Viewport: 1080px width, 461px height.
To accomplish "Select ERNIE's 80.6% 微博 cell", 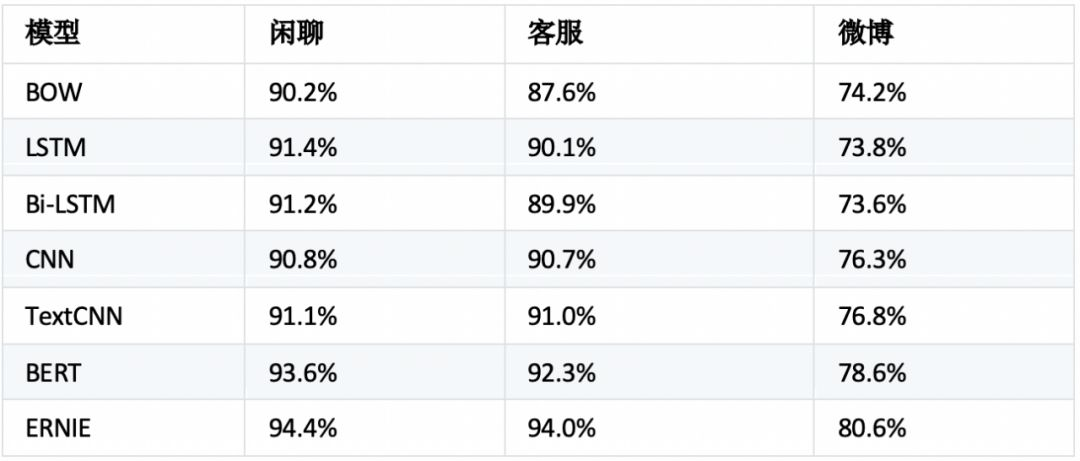I will tap(873, 429).
